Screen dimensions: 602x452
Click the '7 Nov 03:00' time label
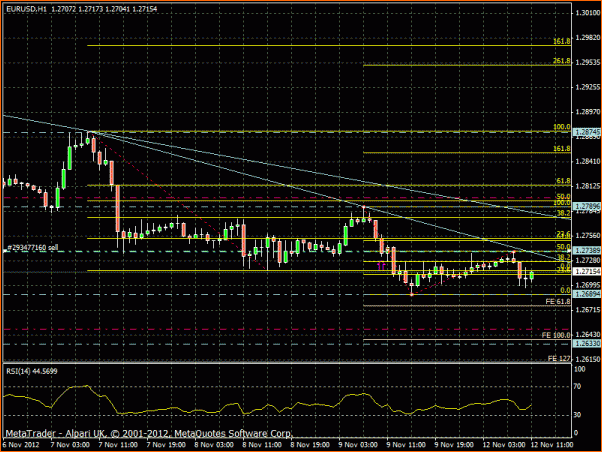[x=70, y=445]
